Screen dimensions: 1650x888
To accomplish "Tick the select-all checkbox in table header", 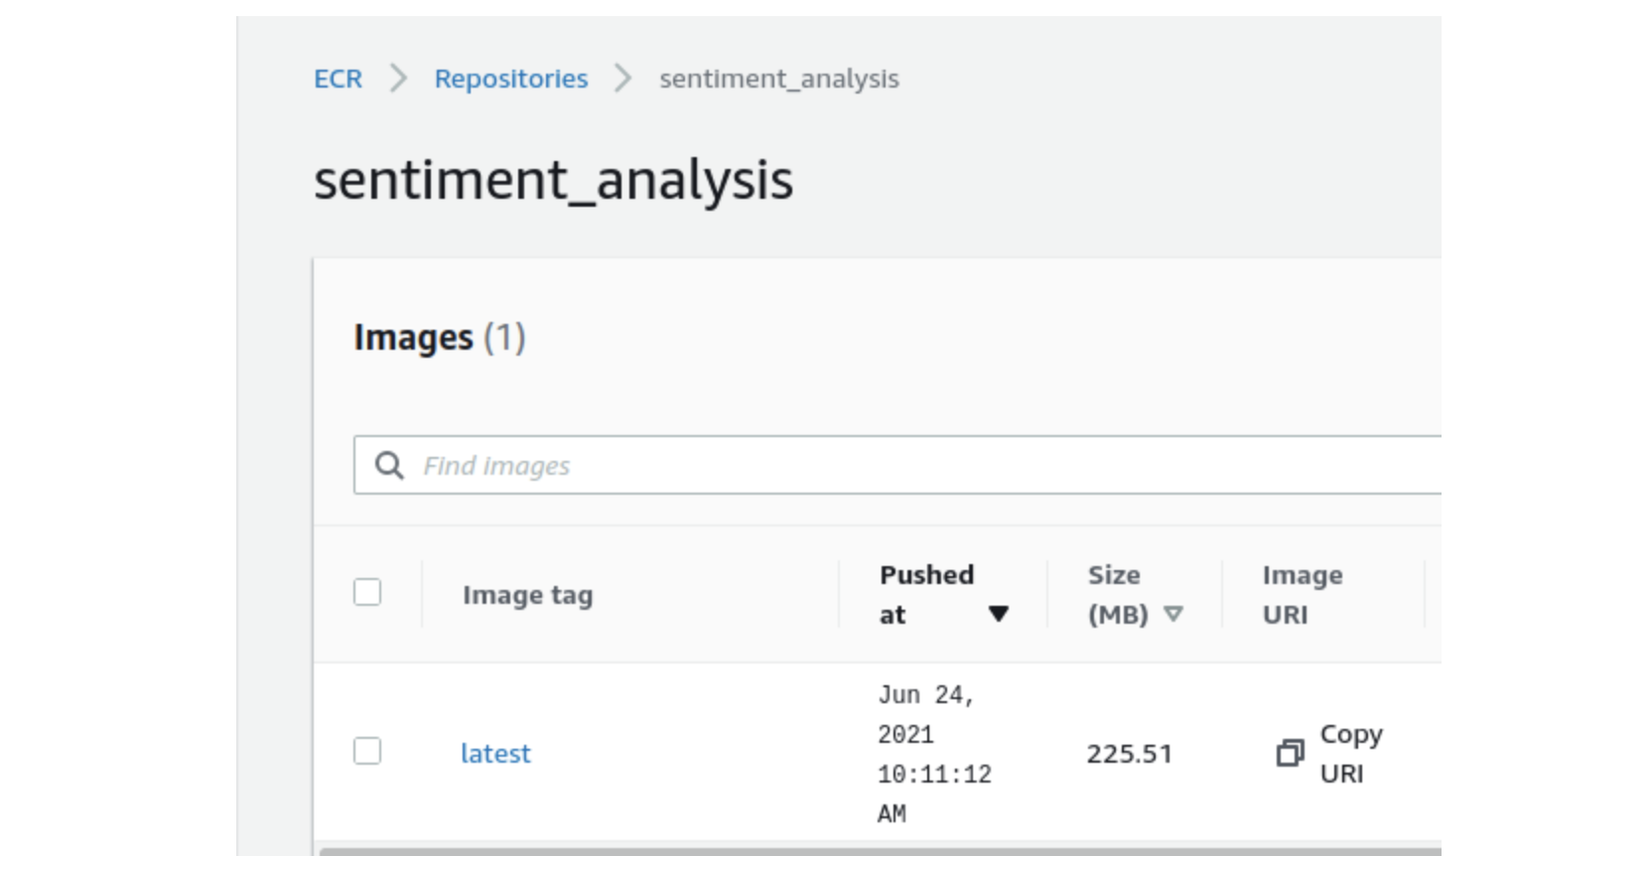I will [367, 592].
